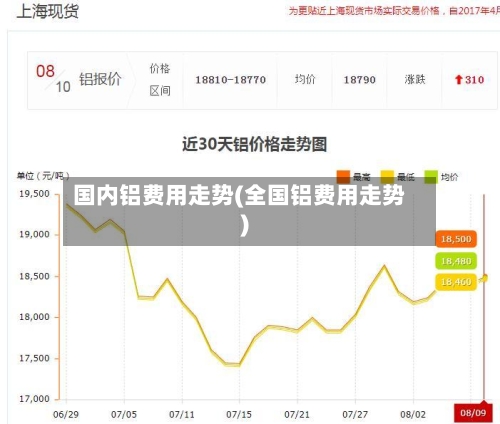This screenshot has height=424, width=500.
Task: Click the 07/27 x-axis label
Action: [x=355, y=415]
